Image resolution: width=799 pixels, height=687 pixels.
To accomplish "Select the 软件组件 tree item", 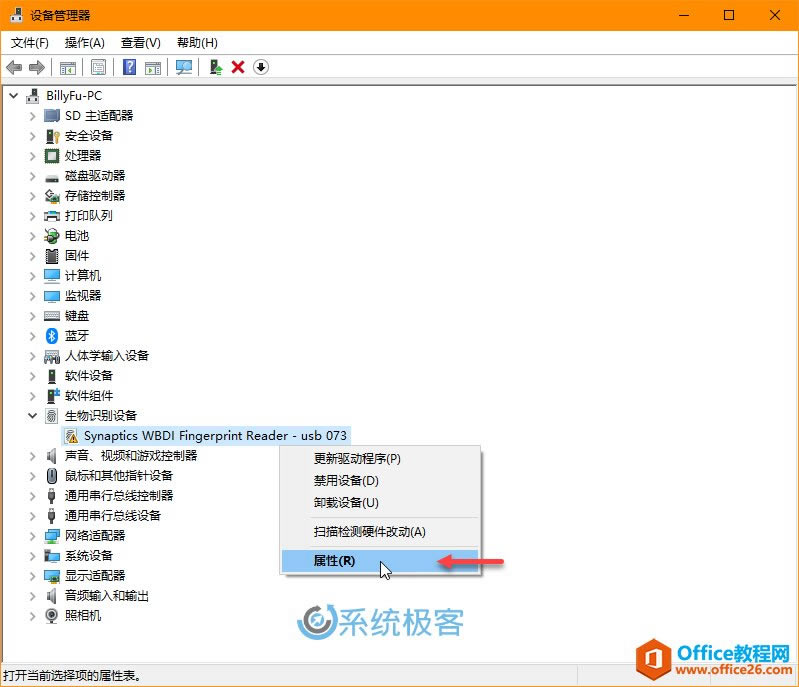I will click(89, 396).
